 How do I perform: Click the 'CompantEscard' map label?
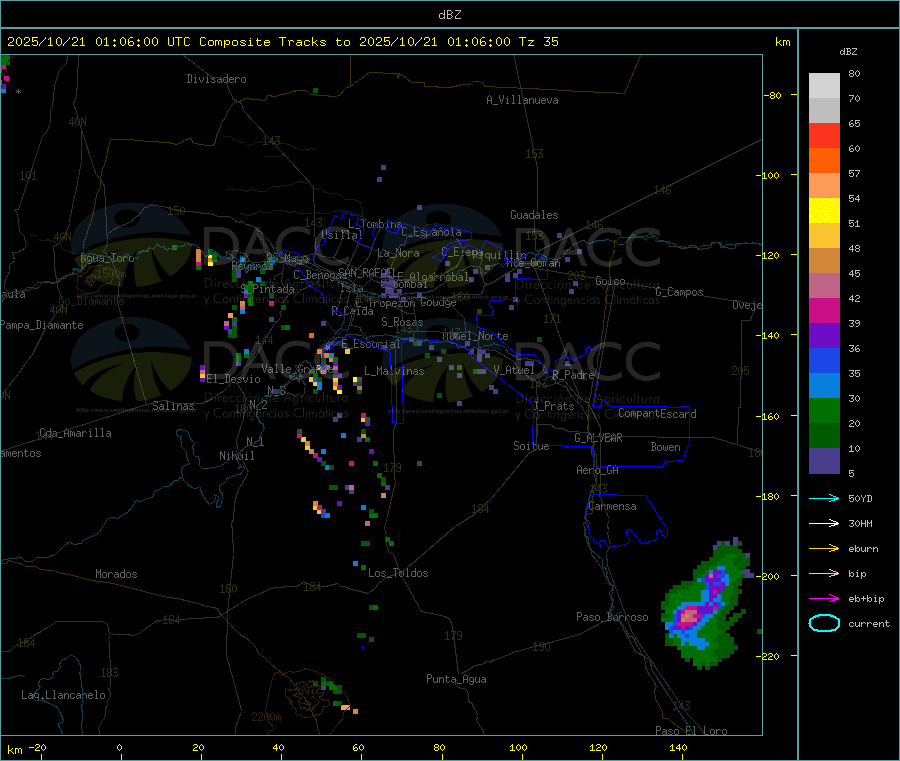(657, 414)
